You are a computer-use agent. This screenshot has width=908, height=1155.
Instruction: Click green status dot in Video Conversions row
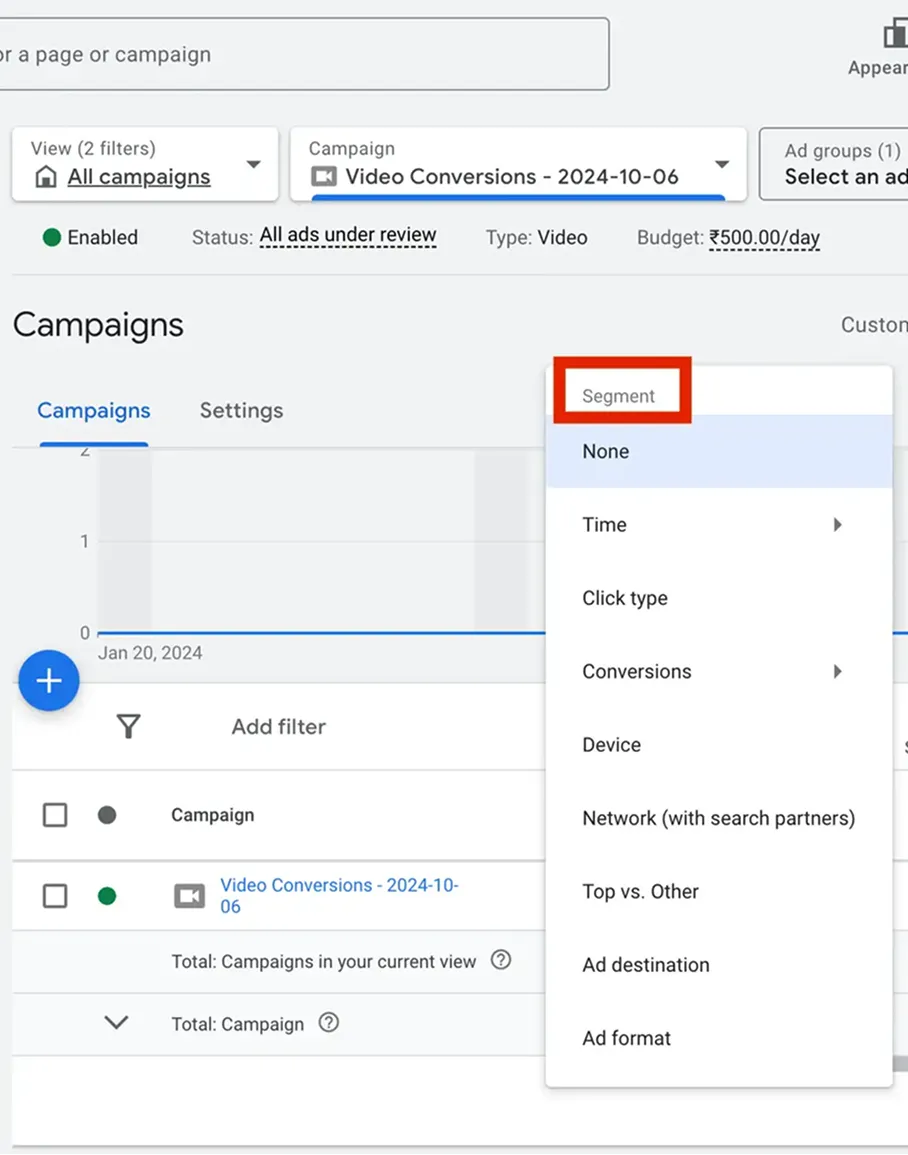coord(107,896)
